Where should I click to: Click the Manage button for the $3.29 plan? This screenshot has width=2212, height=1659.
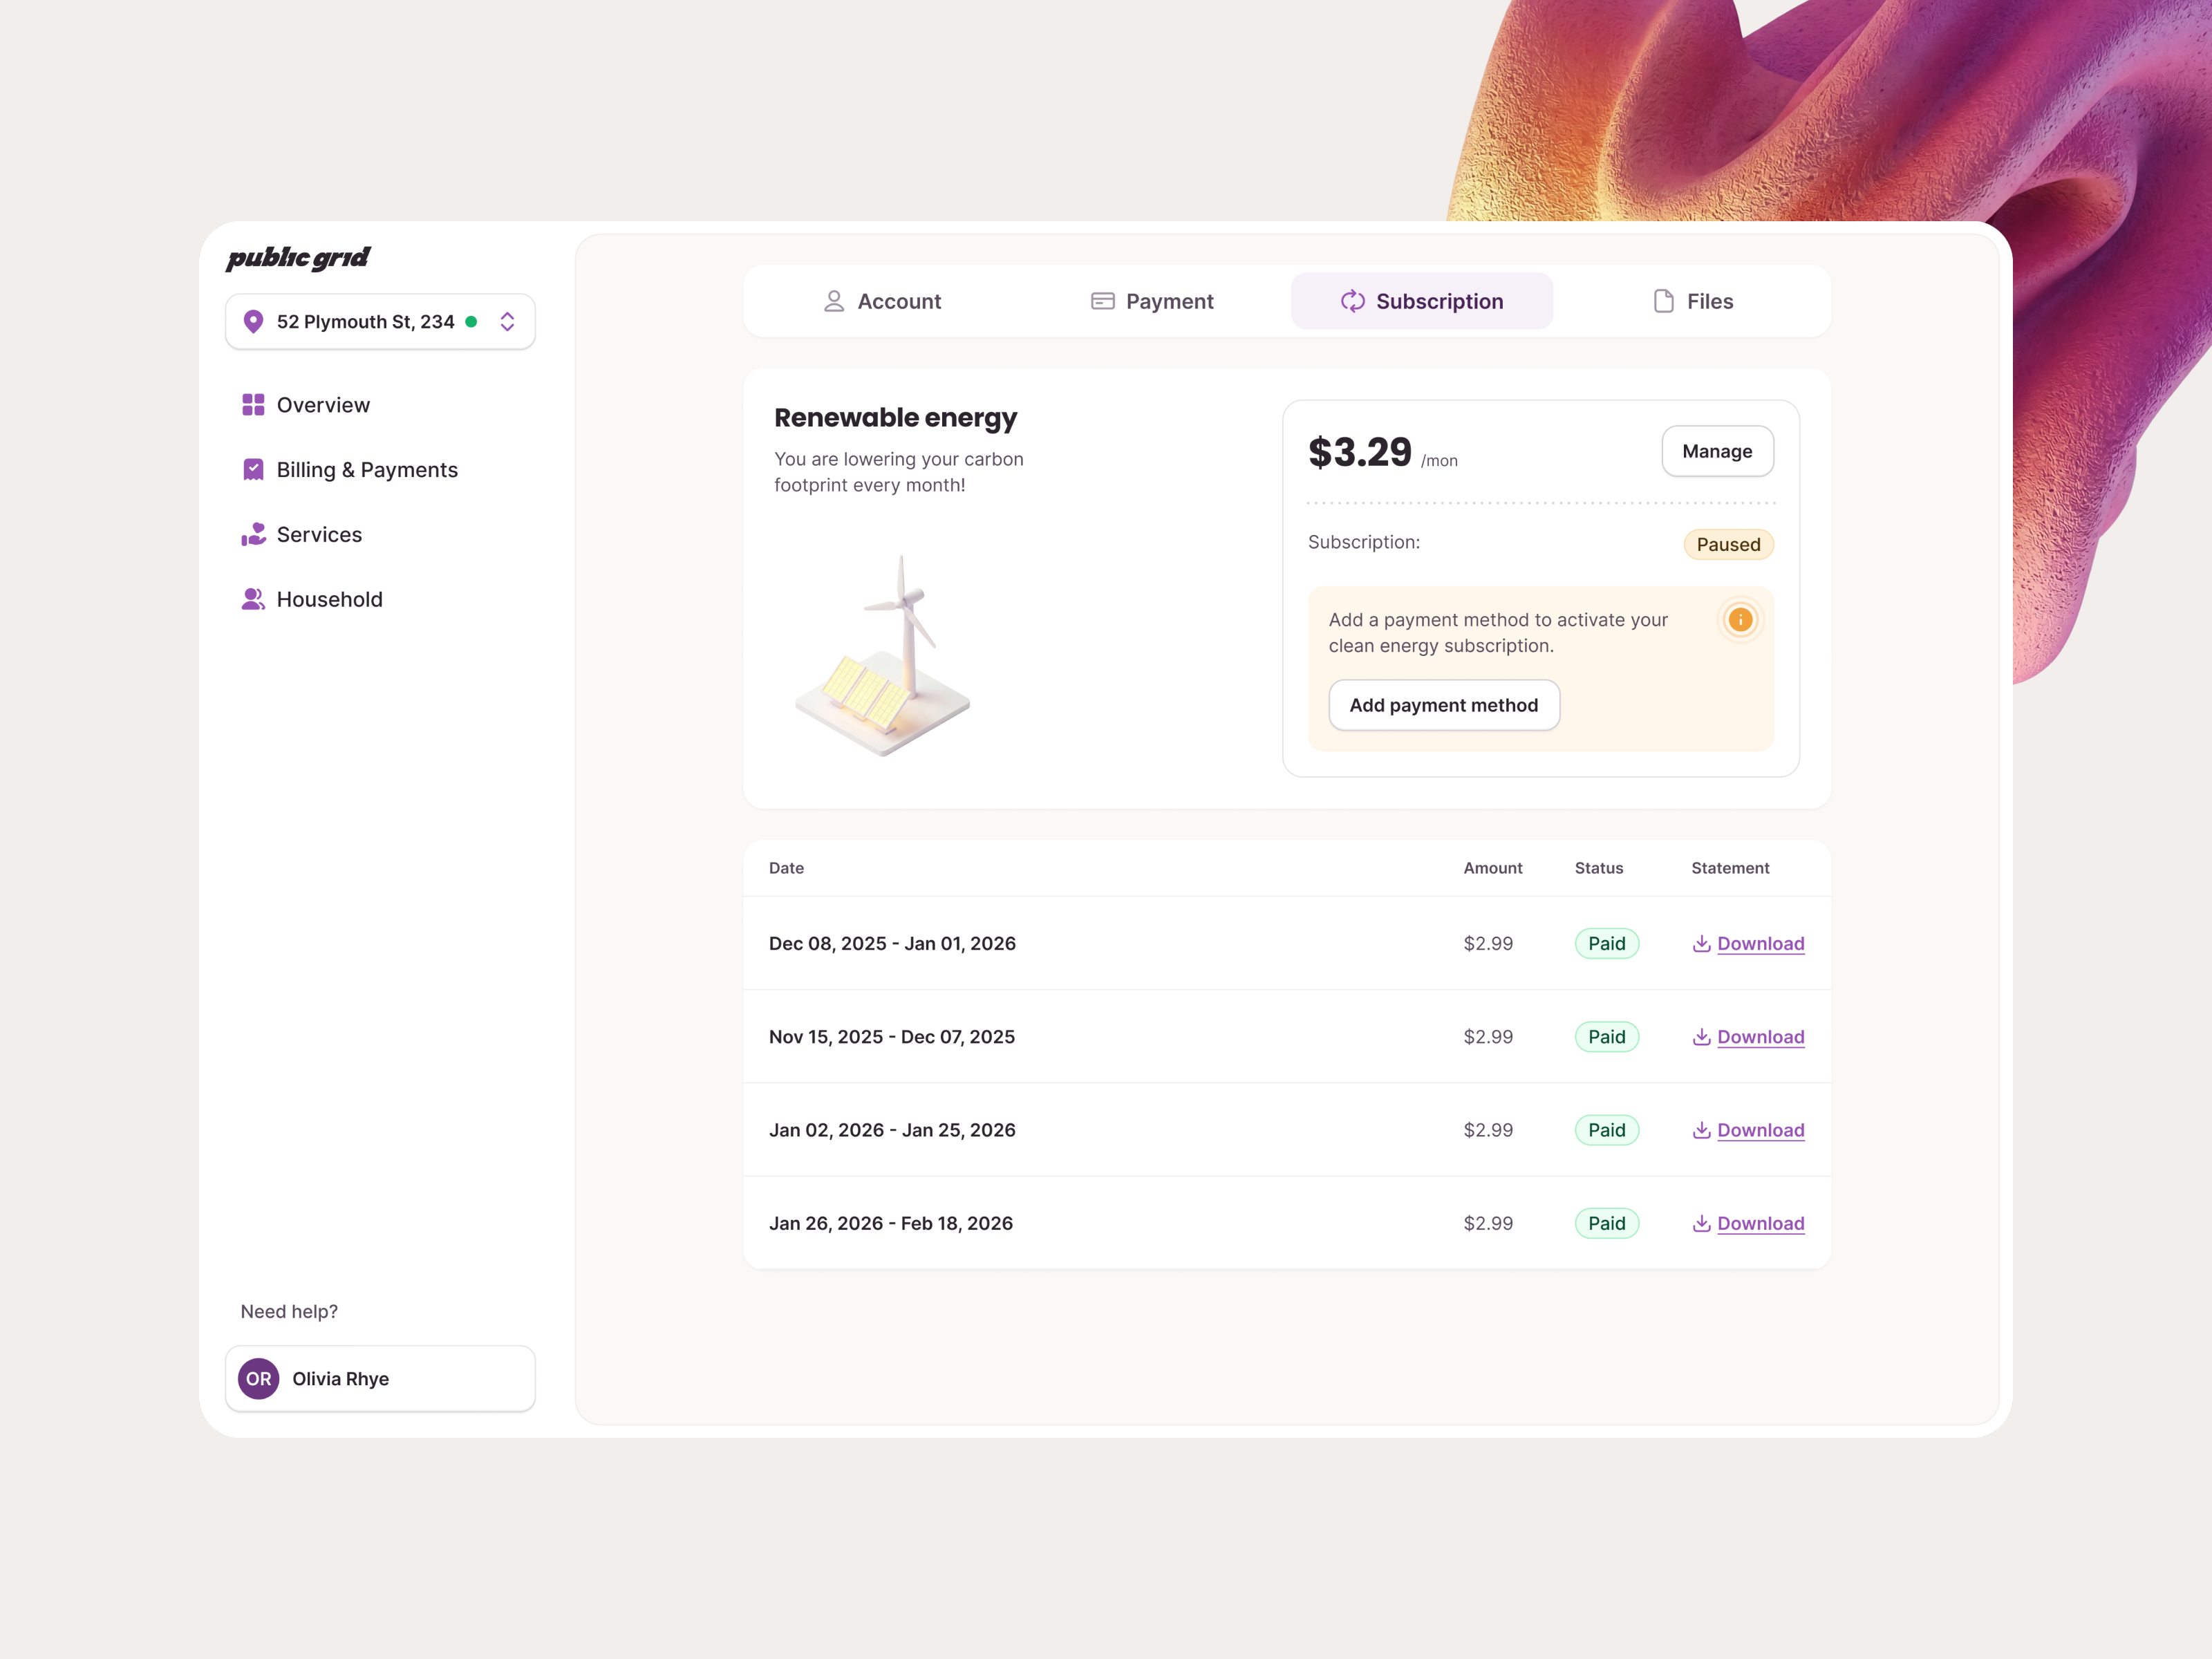pos(1717,451)
